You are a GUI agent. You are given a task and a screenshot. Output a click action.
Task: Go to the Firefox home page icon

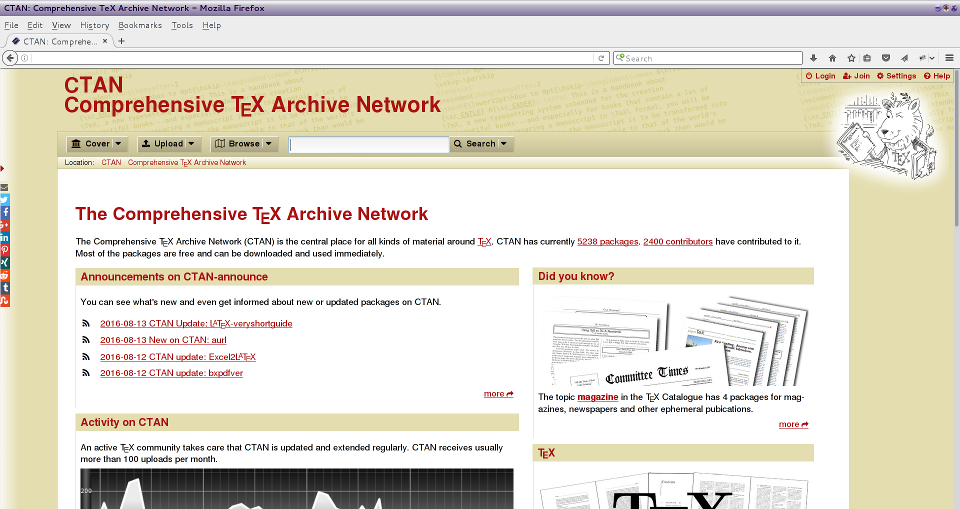[832, 58]
